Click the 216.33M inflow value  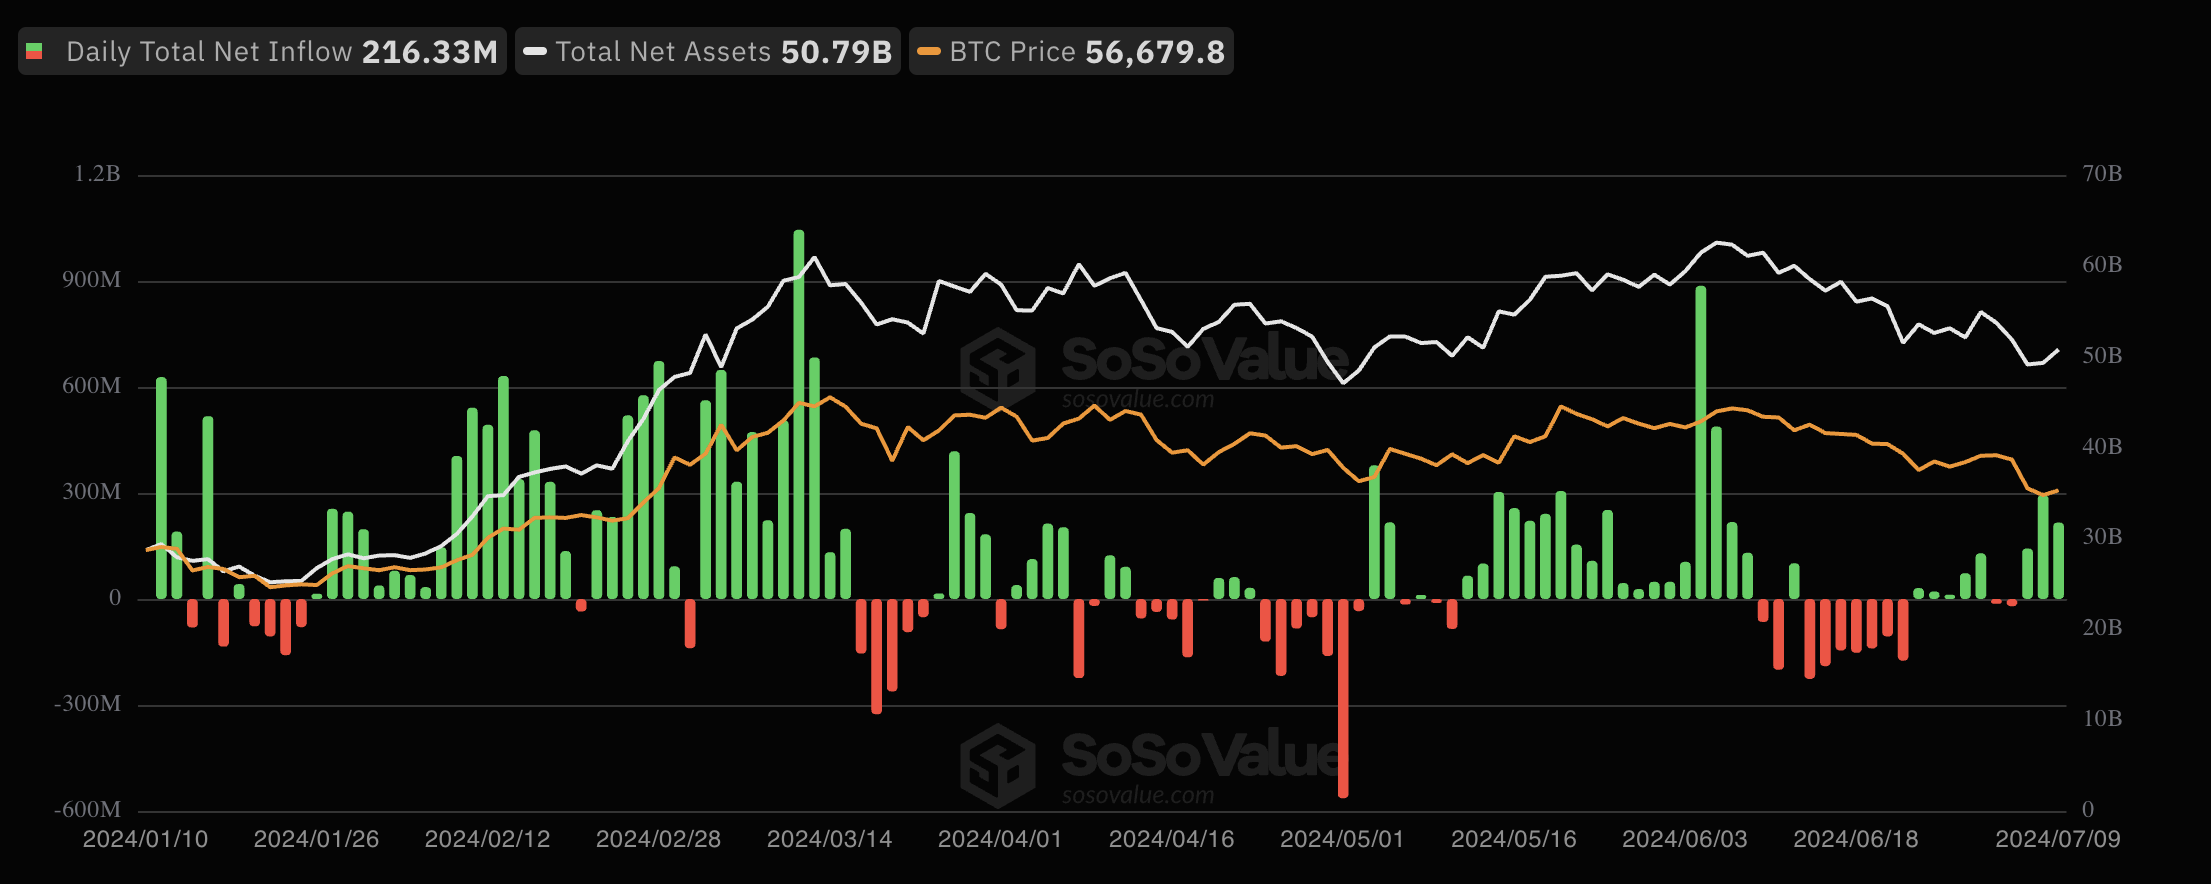430,52
